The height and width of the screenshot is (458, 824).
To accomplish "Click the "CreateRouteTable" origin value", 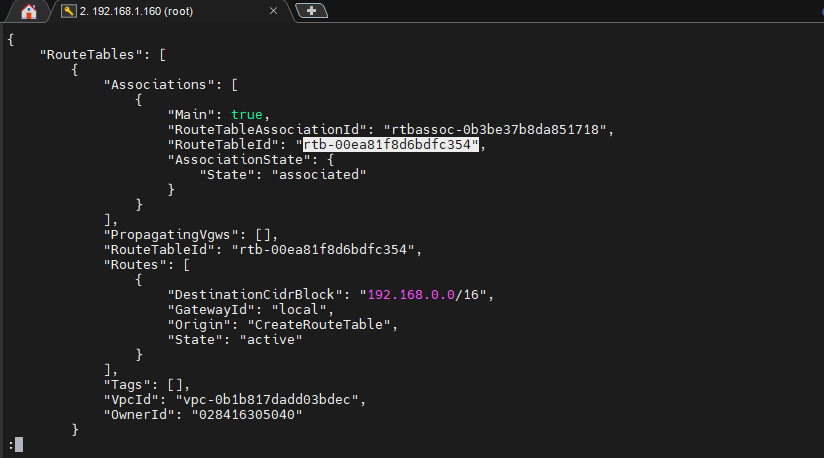I will click(x=318, y=325).
